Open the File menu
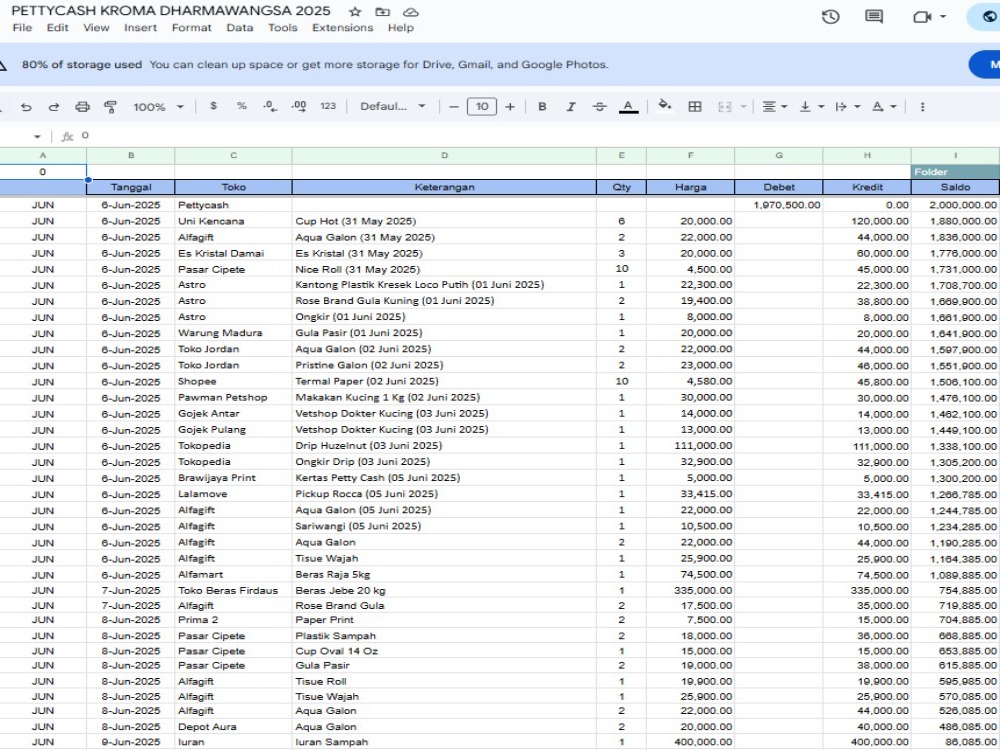Image resolution: width=1000 pixels, height=750 pixels. 22,27
